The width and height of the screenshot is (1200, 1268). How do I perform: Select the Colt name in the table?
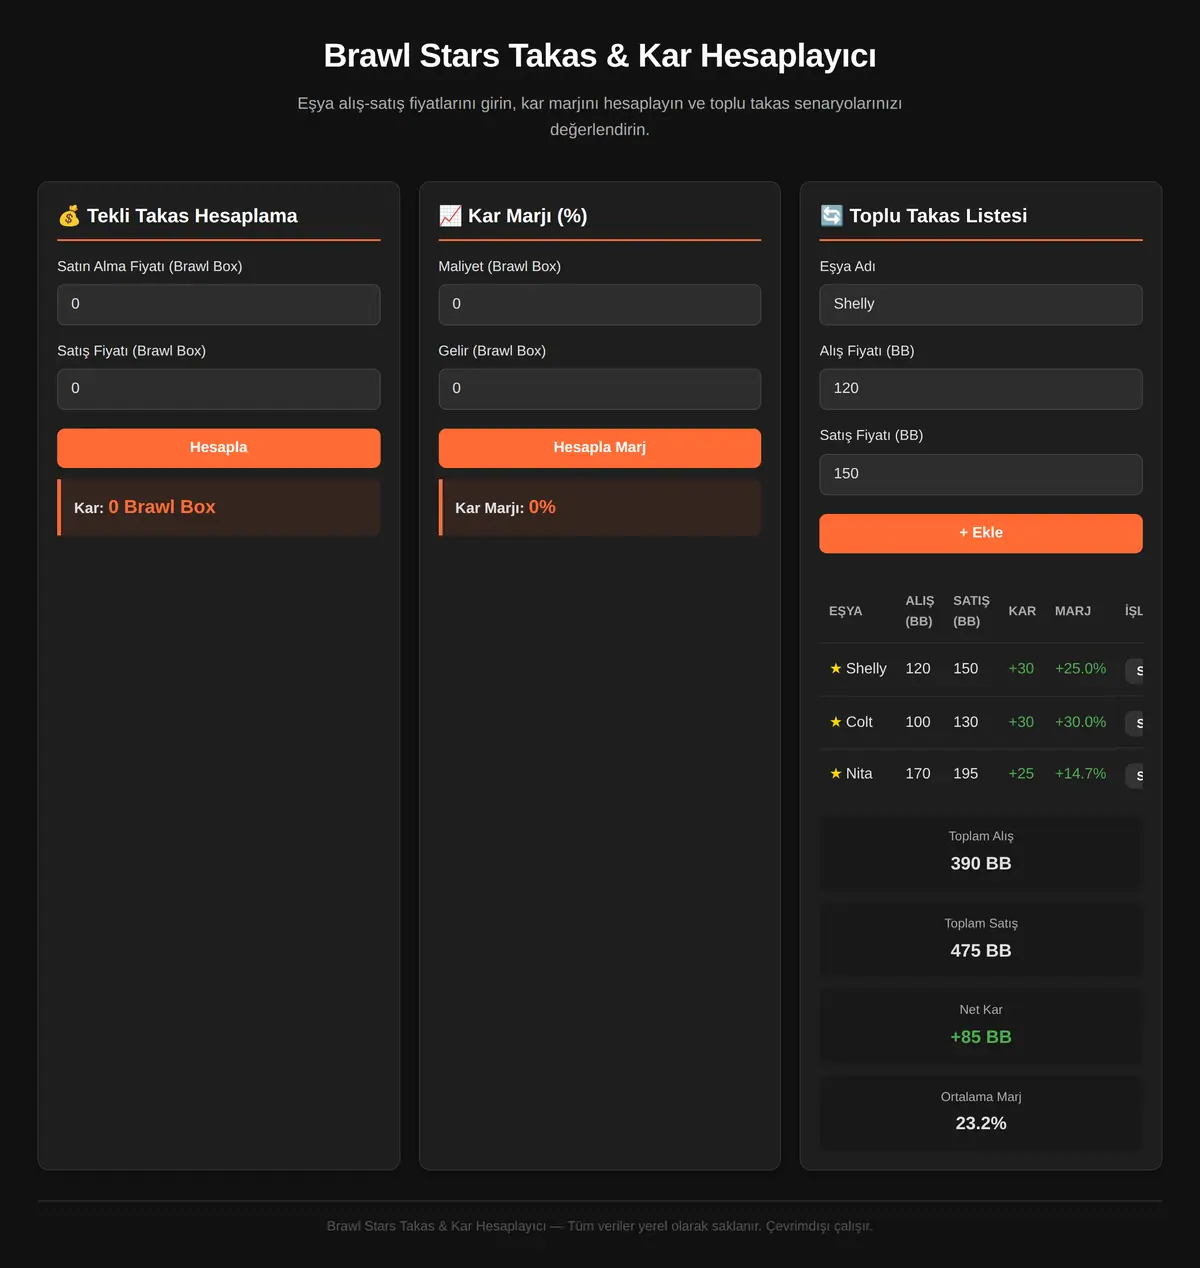tap(859, 722)
